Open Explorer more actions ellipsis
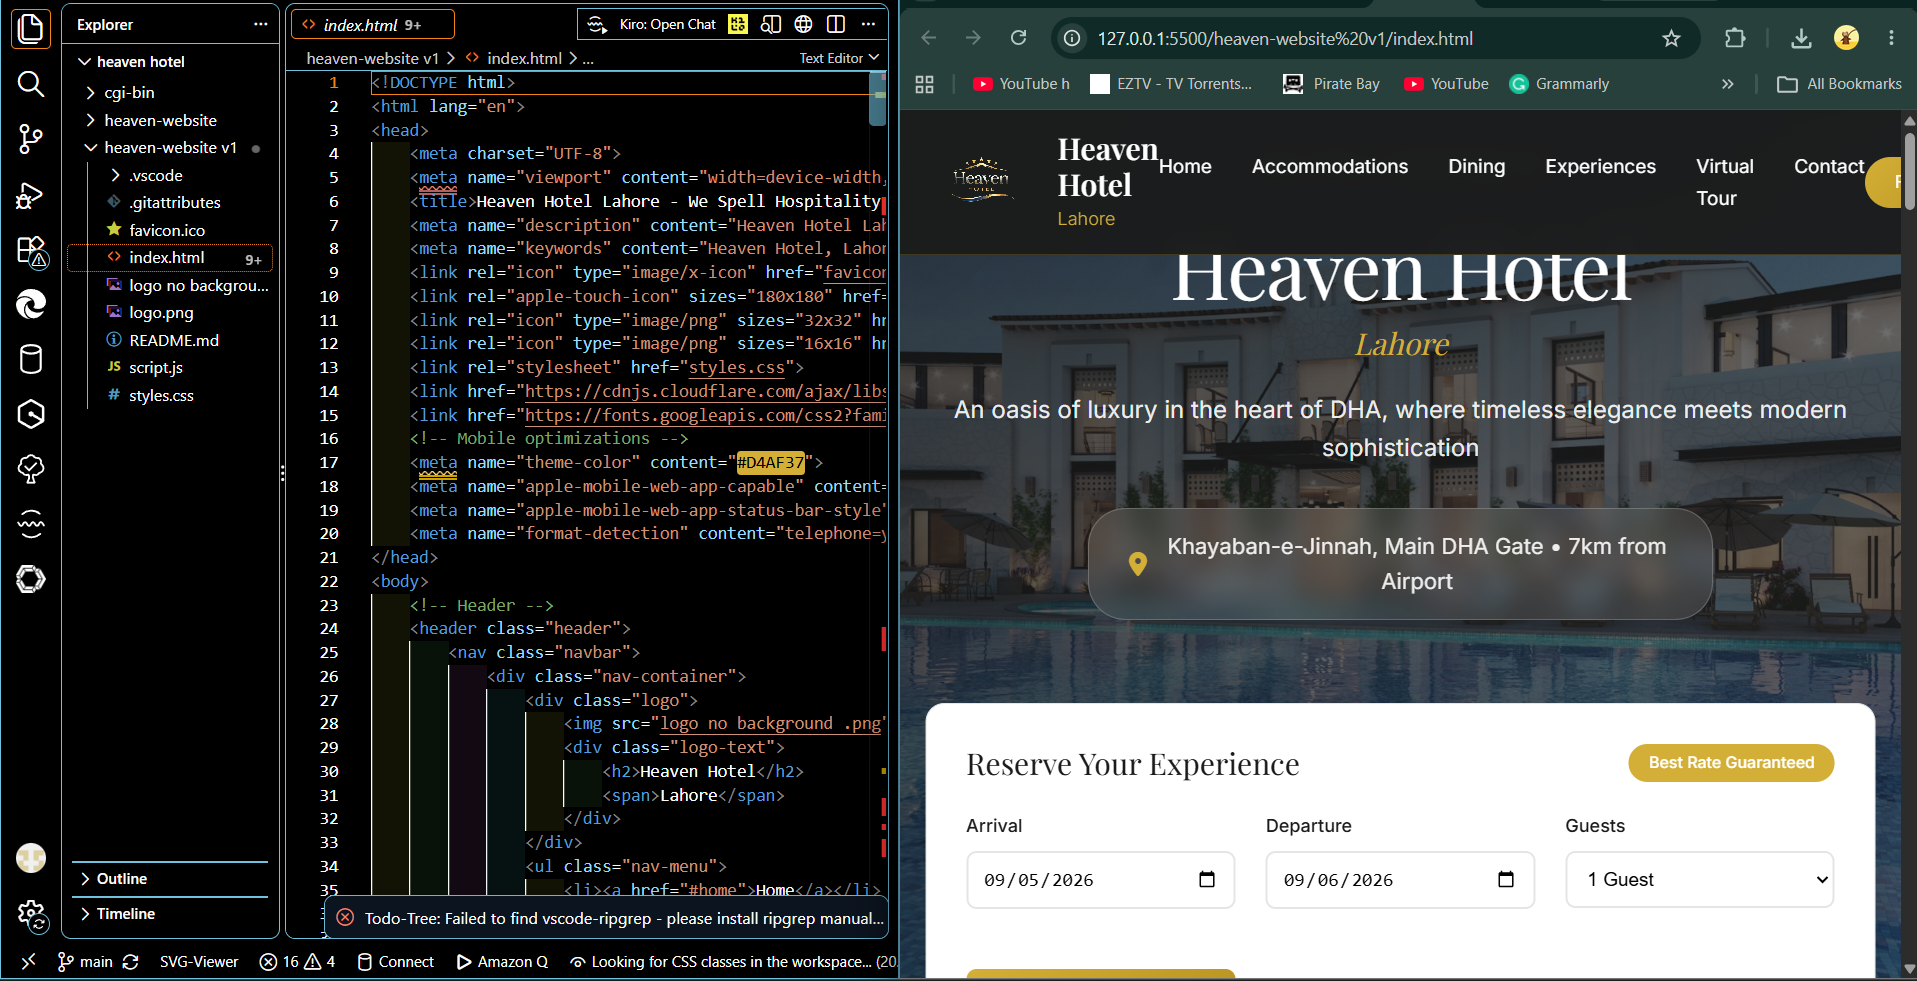Viewport: 1917px width, 981px height. (261, 24)
